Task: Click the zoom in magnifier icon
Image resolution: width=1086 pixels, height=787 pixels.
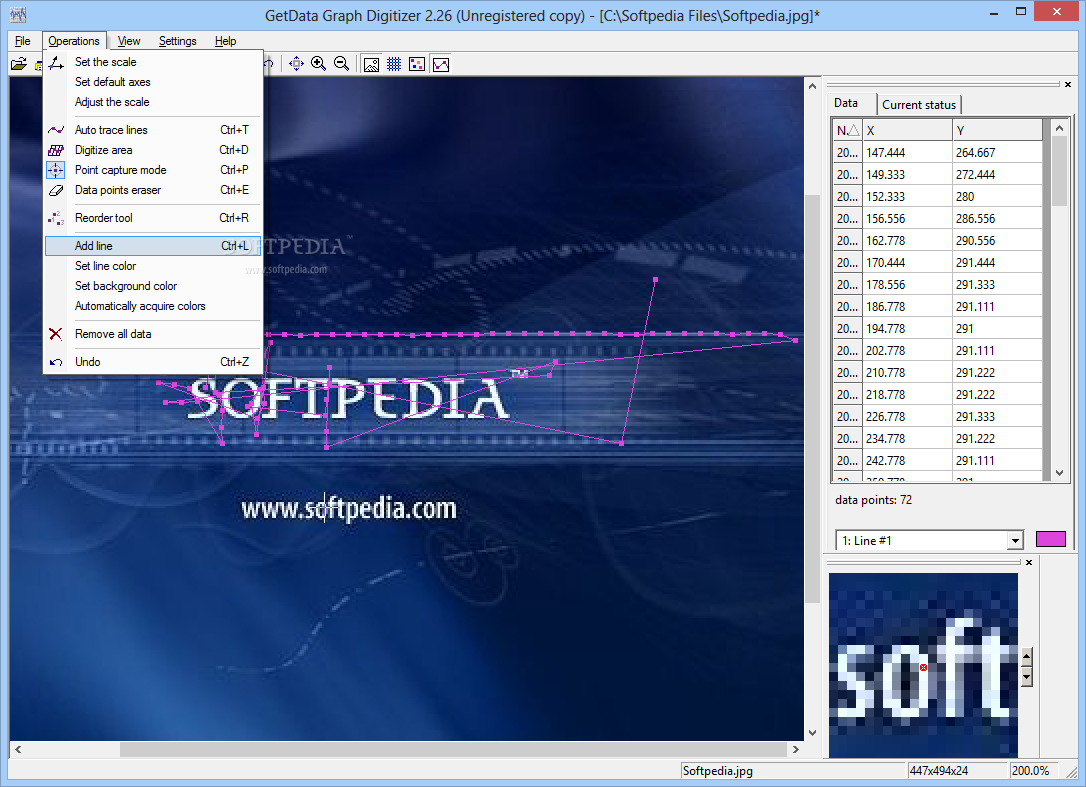Action: [x=319, y=64]
